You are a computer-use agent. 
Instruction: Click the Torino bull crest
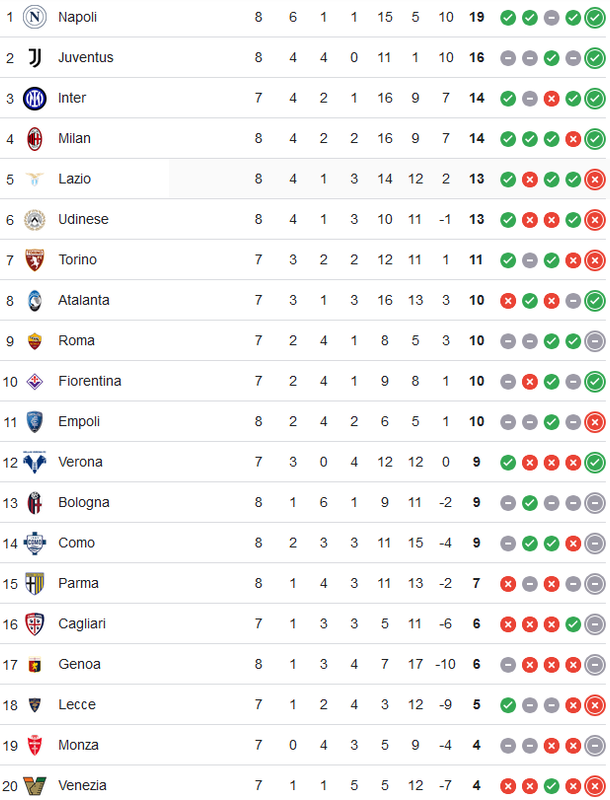click(35, 260)
